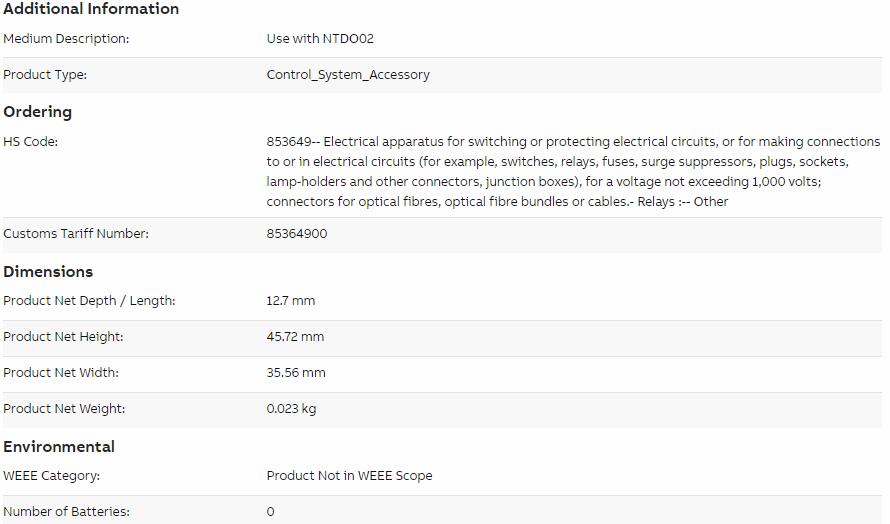This screenshot has height=524, width=890.
Task: Select the 12.7 mm depth value
Action: tap(291, 301)
